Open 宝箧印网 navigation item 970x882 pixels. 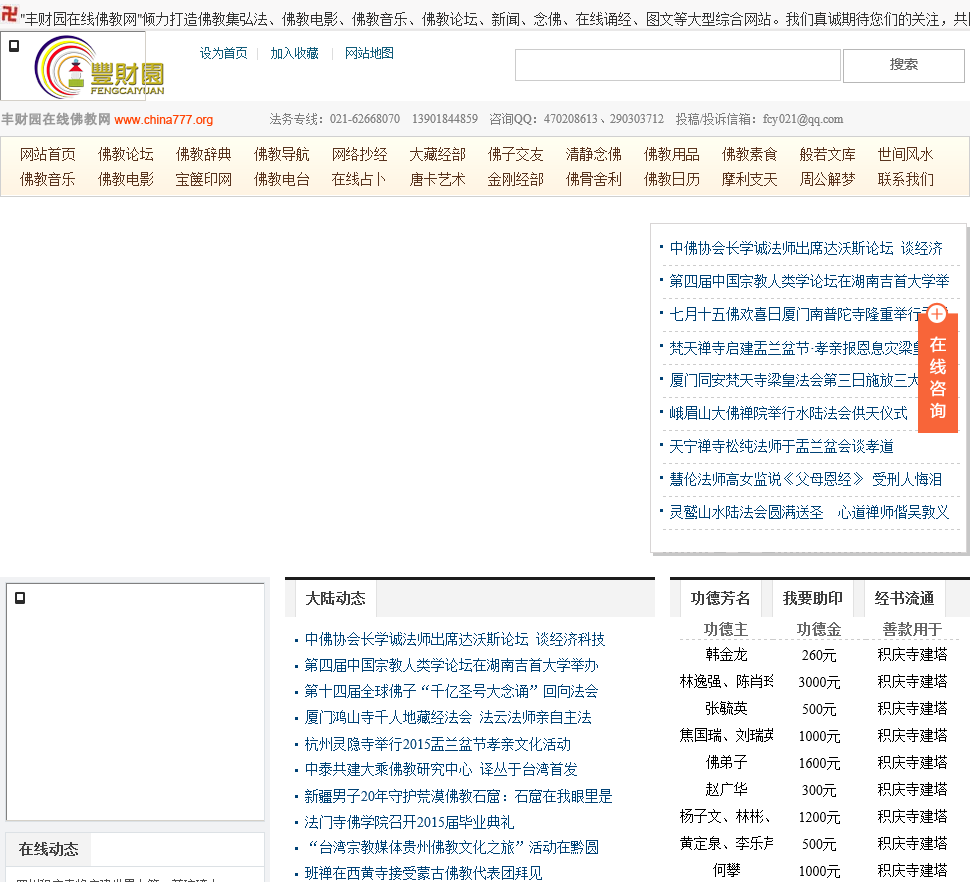click(x=204, y=179)
